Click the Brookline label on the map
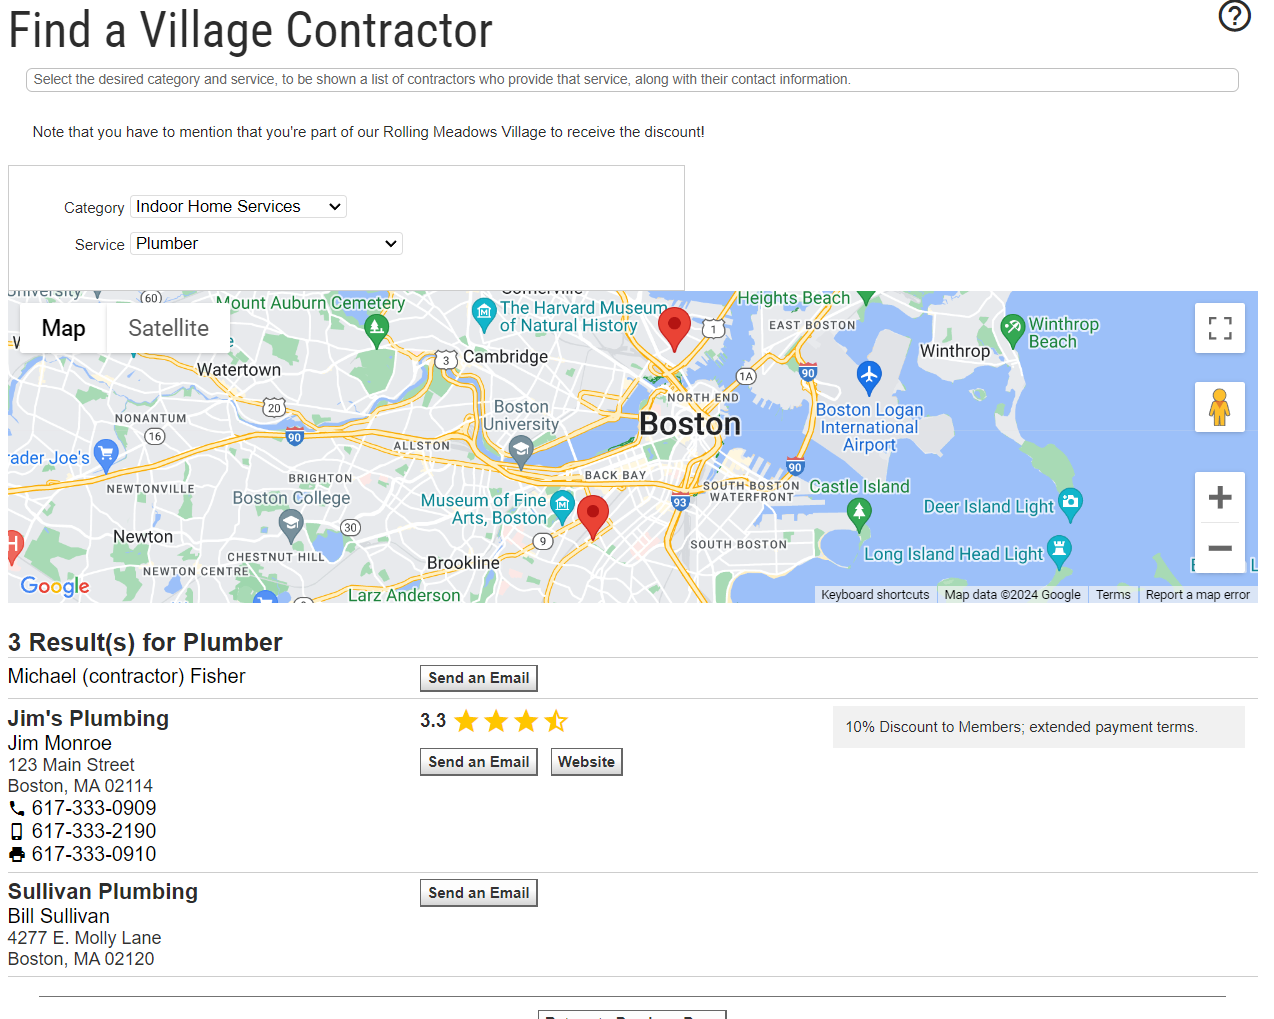1274x1019 pixels. pos(463,563)
